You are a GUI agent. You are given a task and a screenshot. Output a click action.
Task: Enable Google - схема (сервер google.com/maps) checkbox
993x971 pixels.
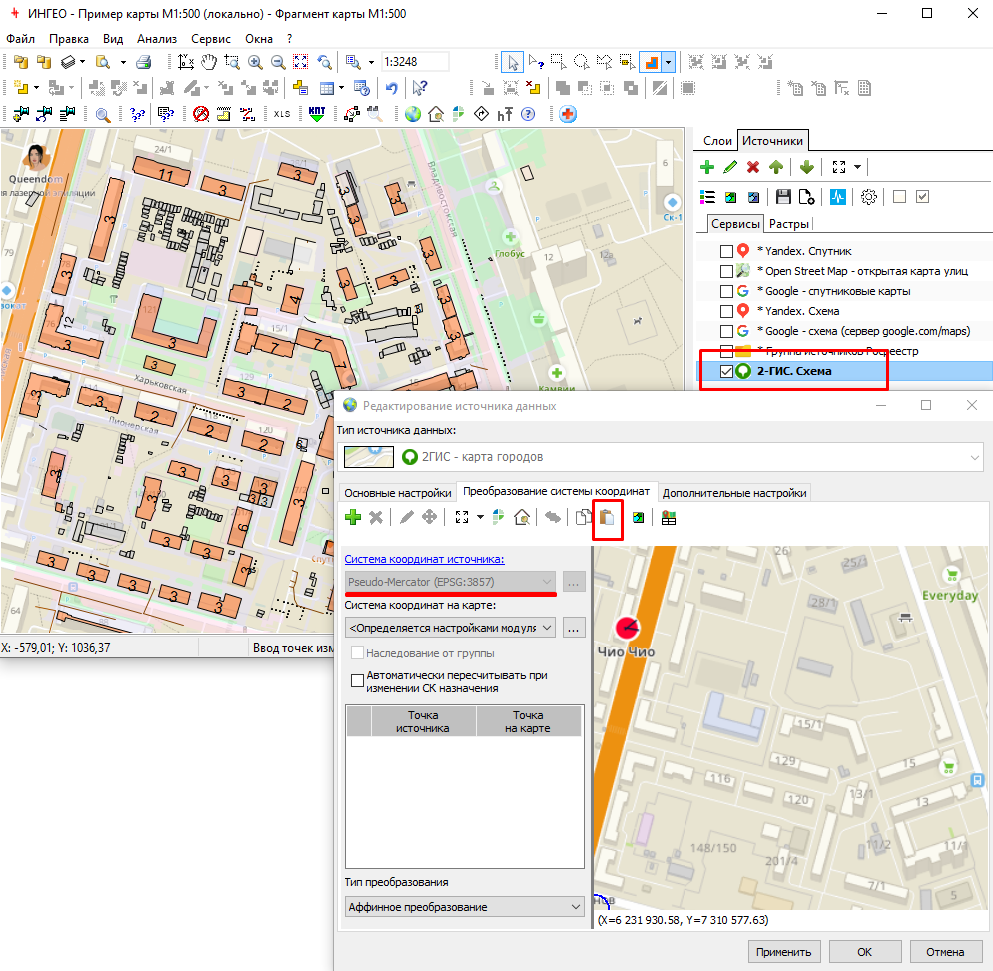coord(726,331)
